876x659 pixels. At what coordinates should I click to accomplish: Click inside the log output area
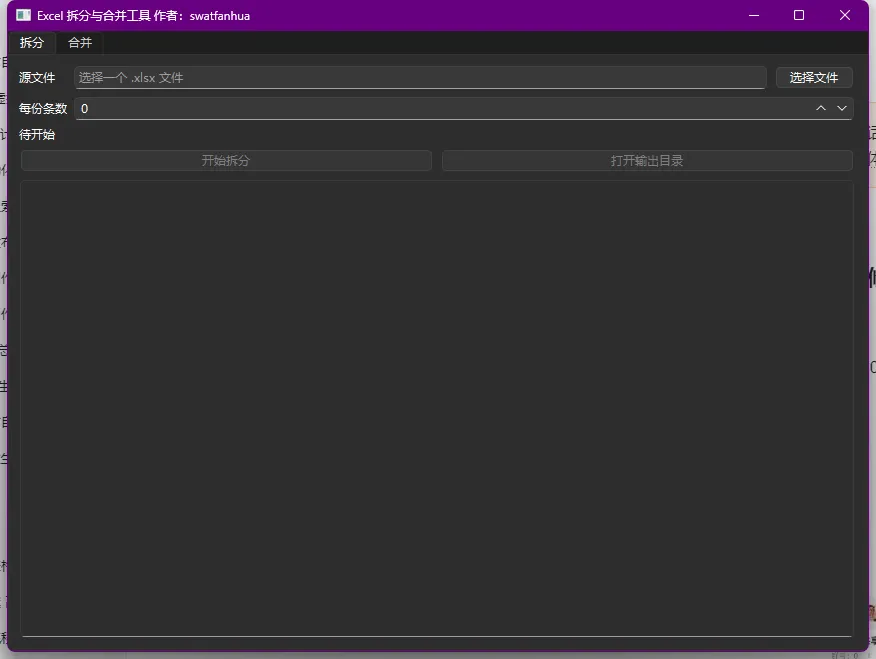(x=437, y=408)
